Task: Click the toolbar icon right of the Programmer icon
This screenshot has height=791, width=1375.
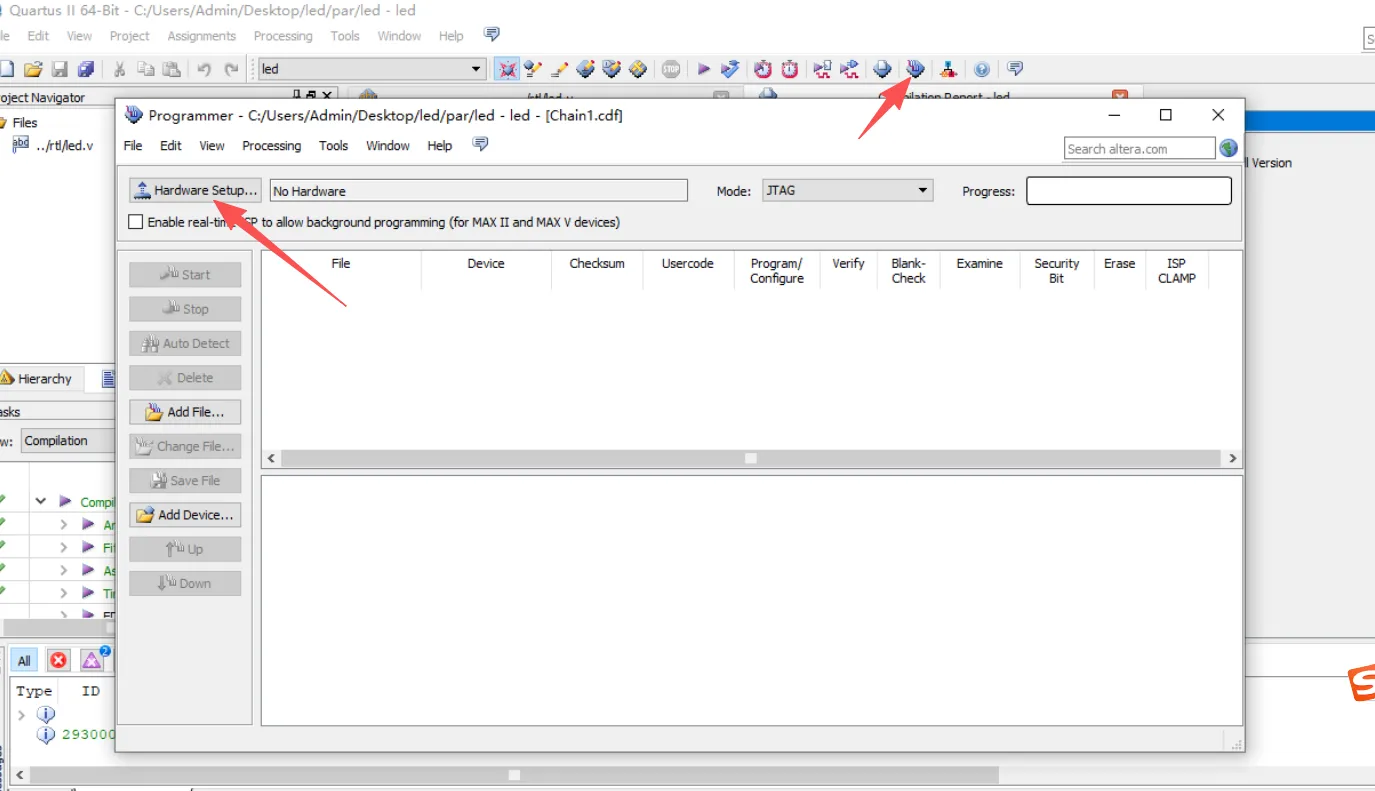Action: (947, 69)
